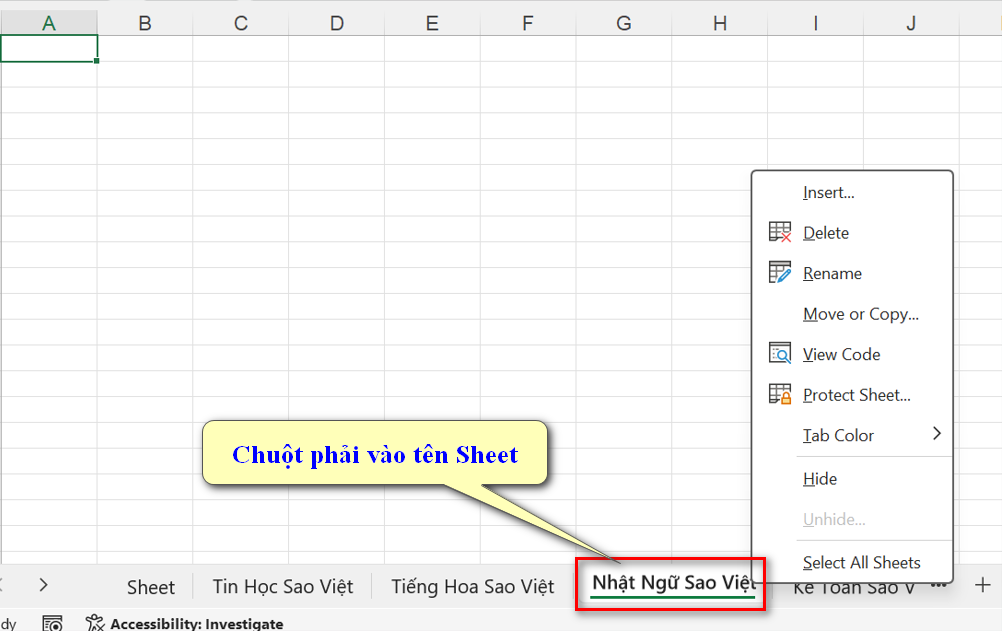Screen dimensions: 1002x631
Task: Select Insert from the context menu
Action: pyautogui.click(x=828, y=192)
